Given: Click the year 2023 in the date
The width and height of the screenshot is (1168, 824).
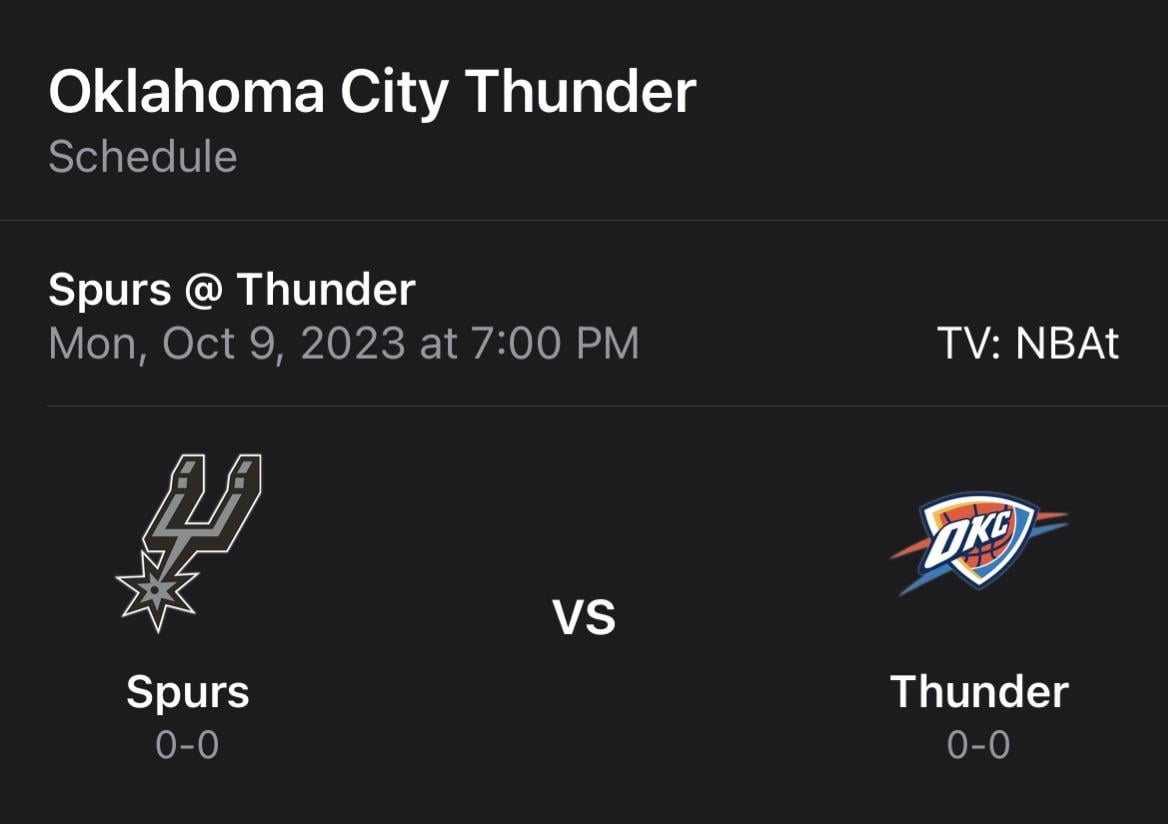Looking at the screenshot, I should (352, 343).
